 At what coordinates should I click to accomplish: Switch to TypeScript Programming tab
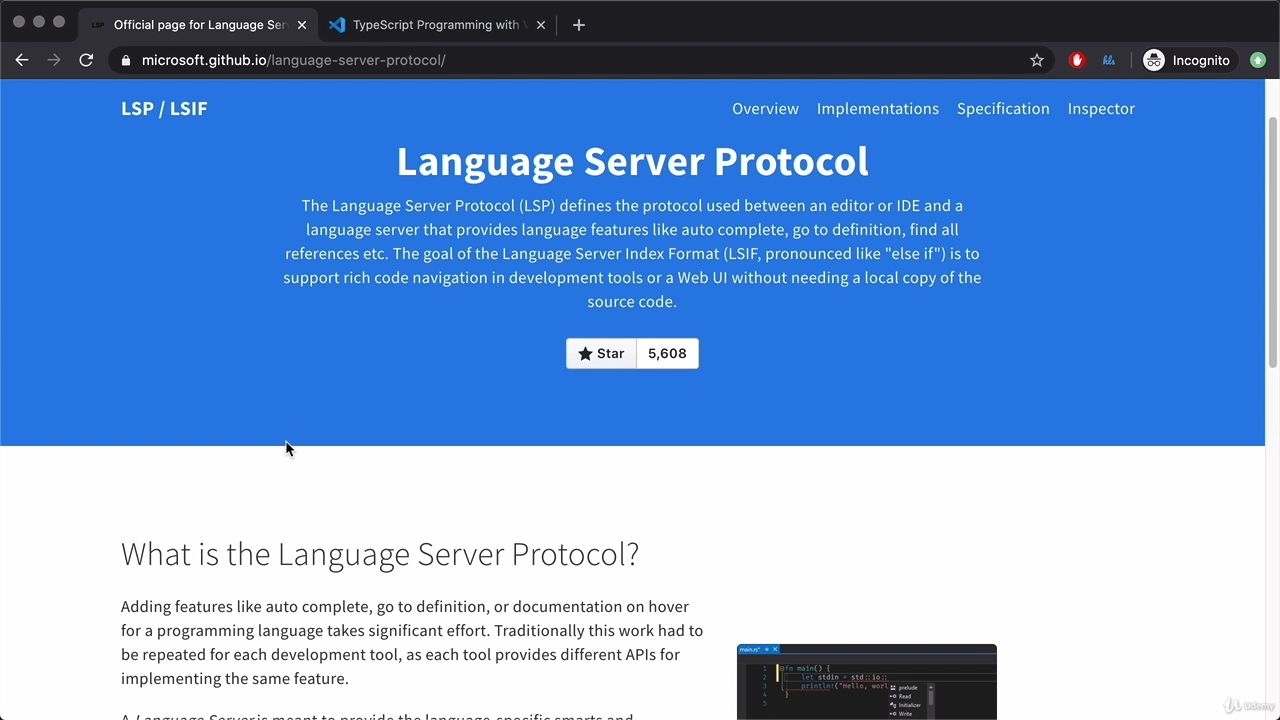(x=437, y=25)
